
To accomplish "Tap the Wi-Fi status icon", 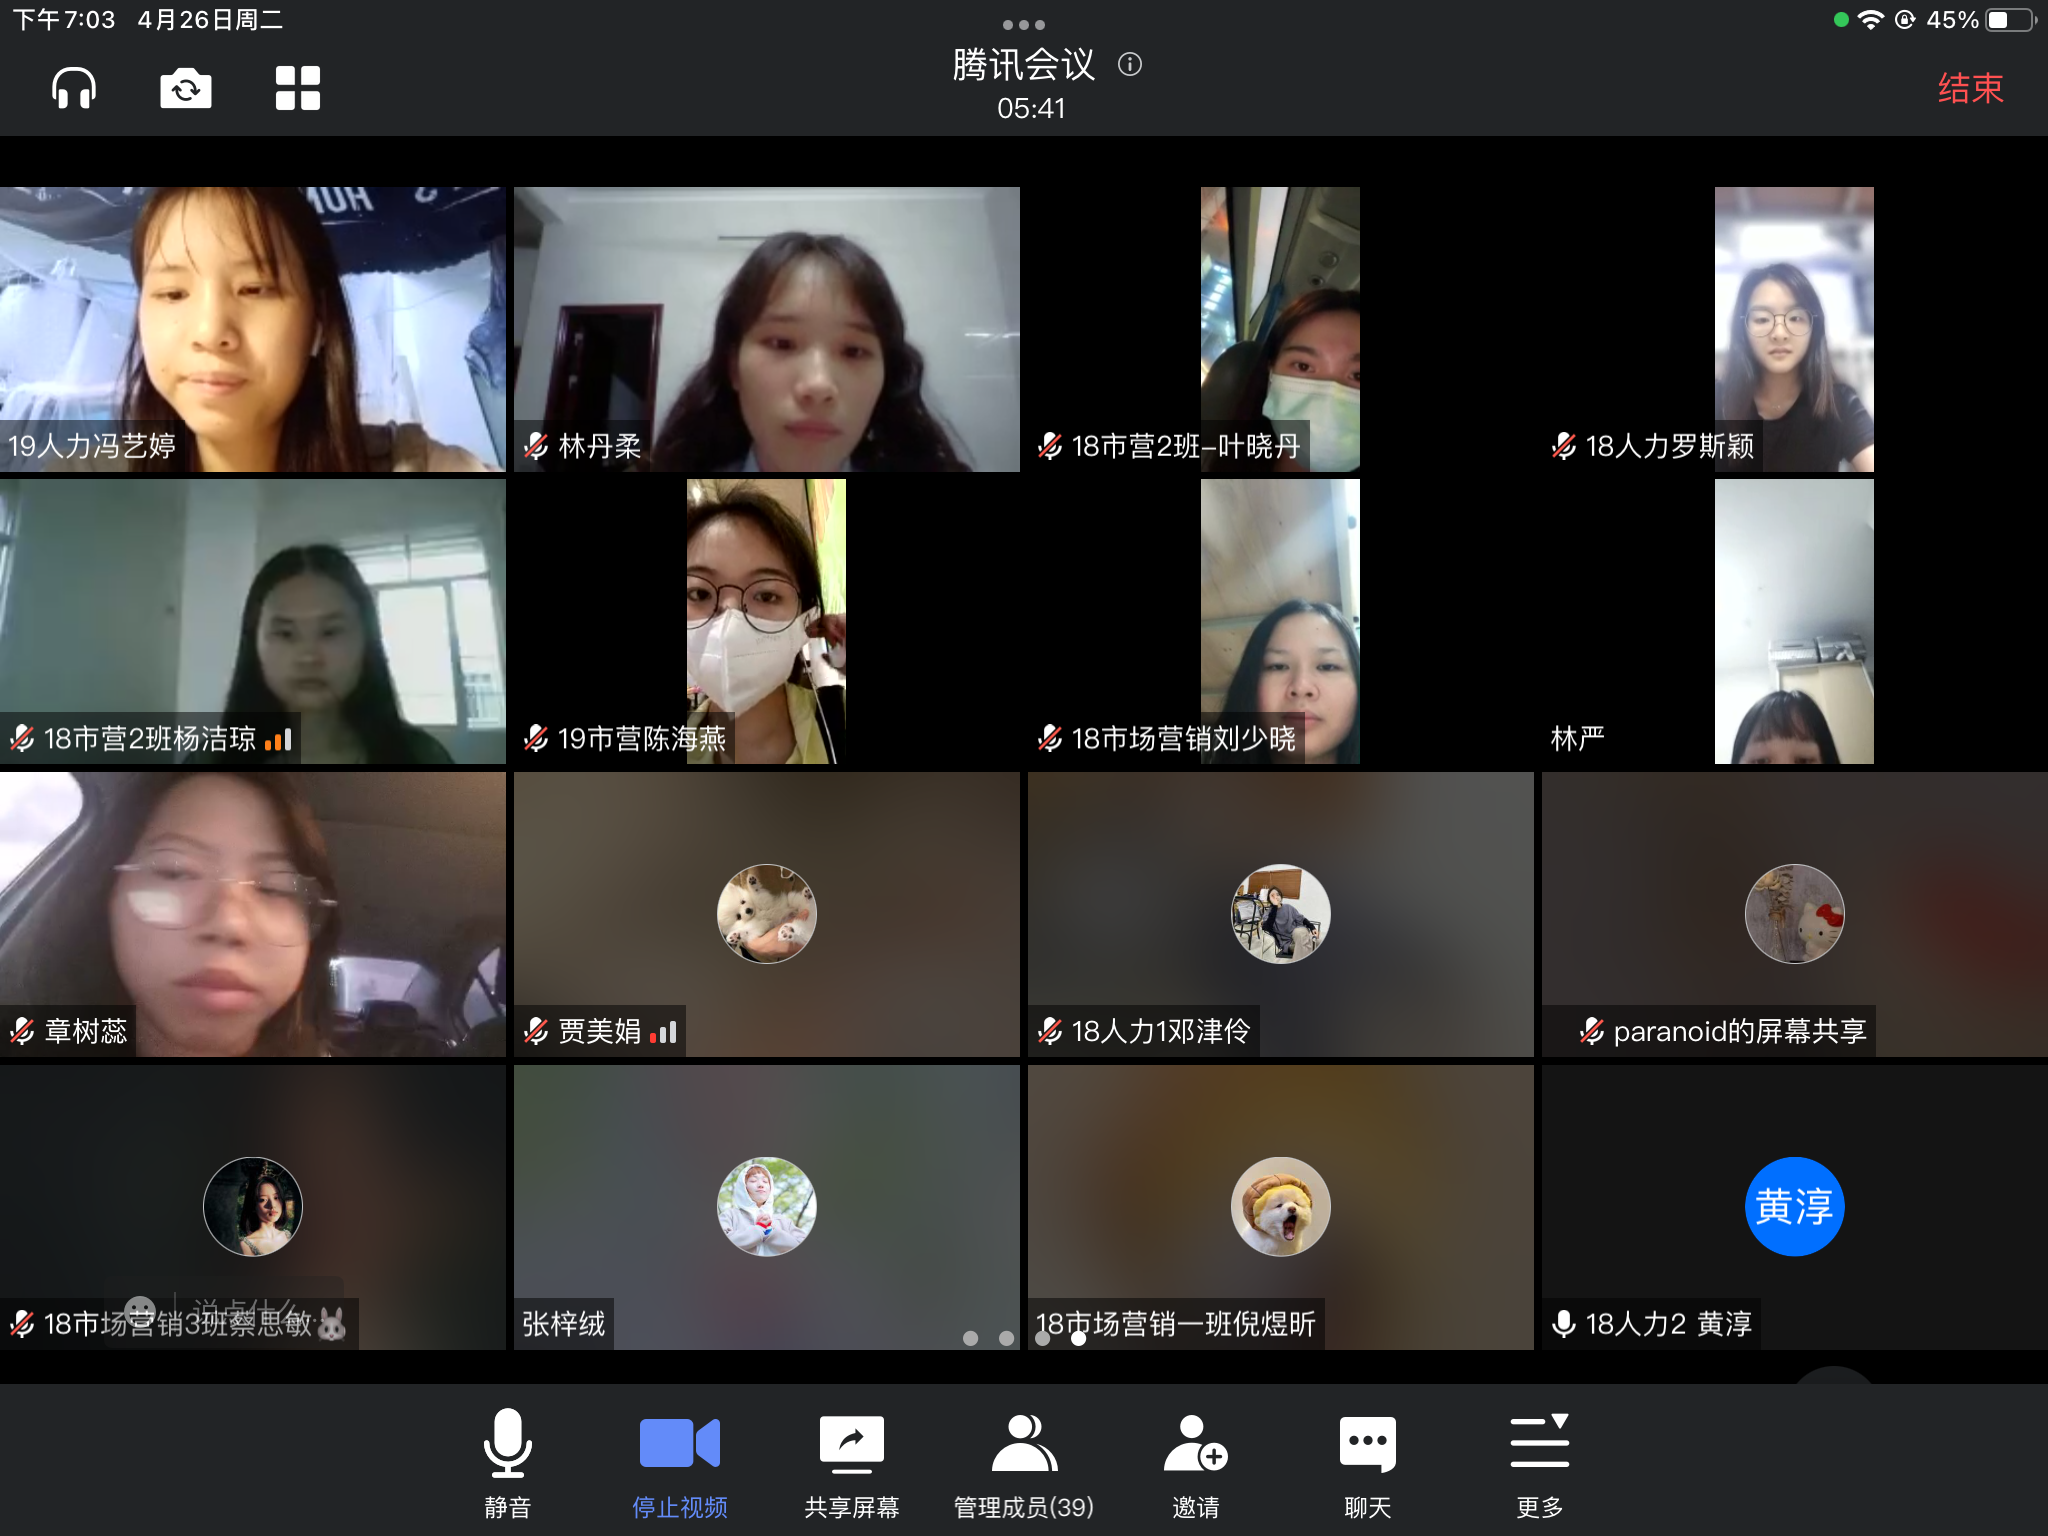I will [1871, 20].
